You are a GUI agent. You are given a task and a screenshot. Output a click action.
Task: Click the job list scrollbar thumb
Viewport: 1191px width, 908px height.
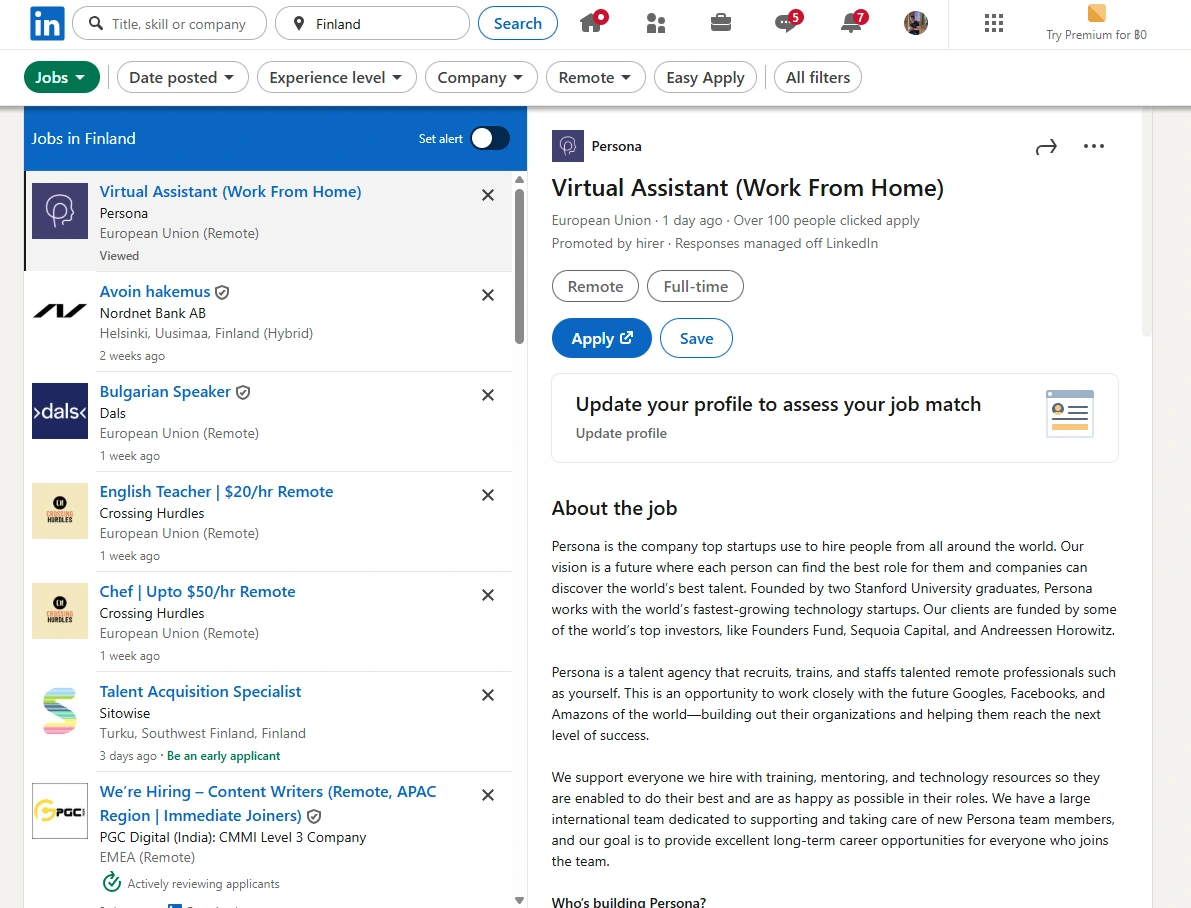click(x=520, y=266)
